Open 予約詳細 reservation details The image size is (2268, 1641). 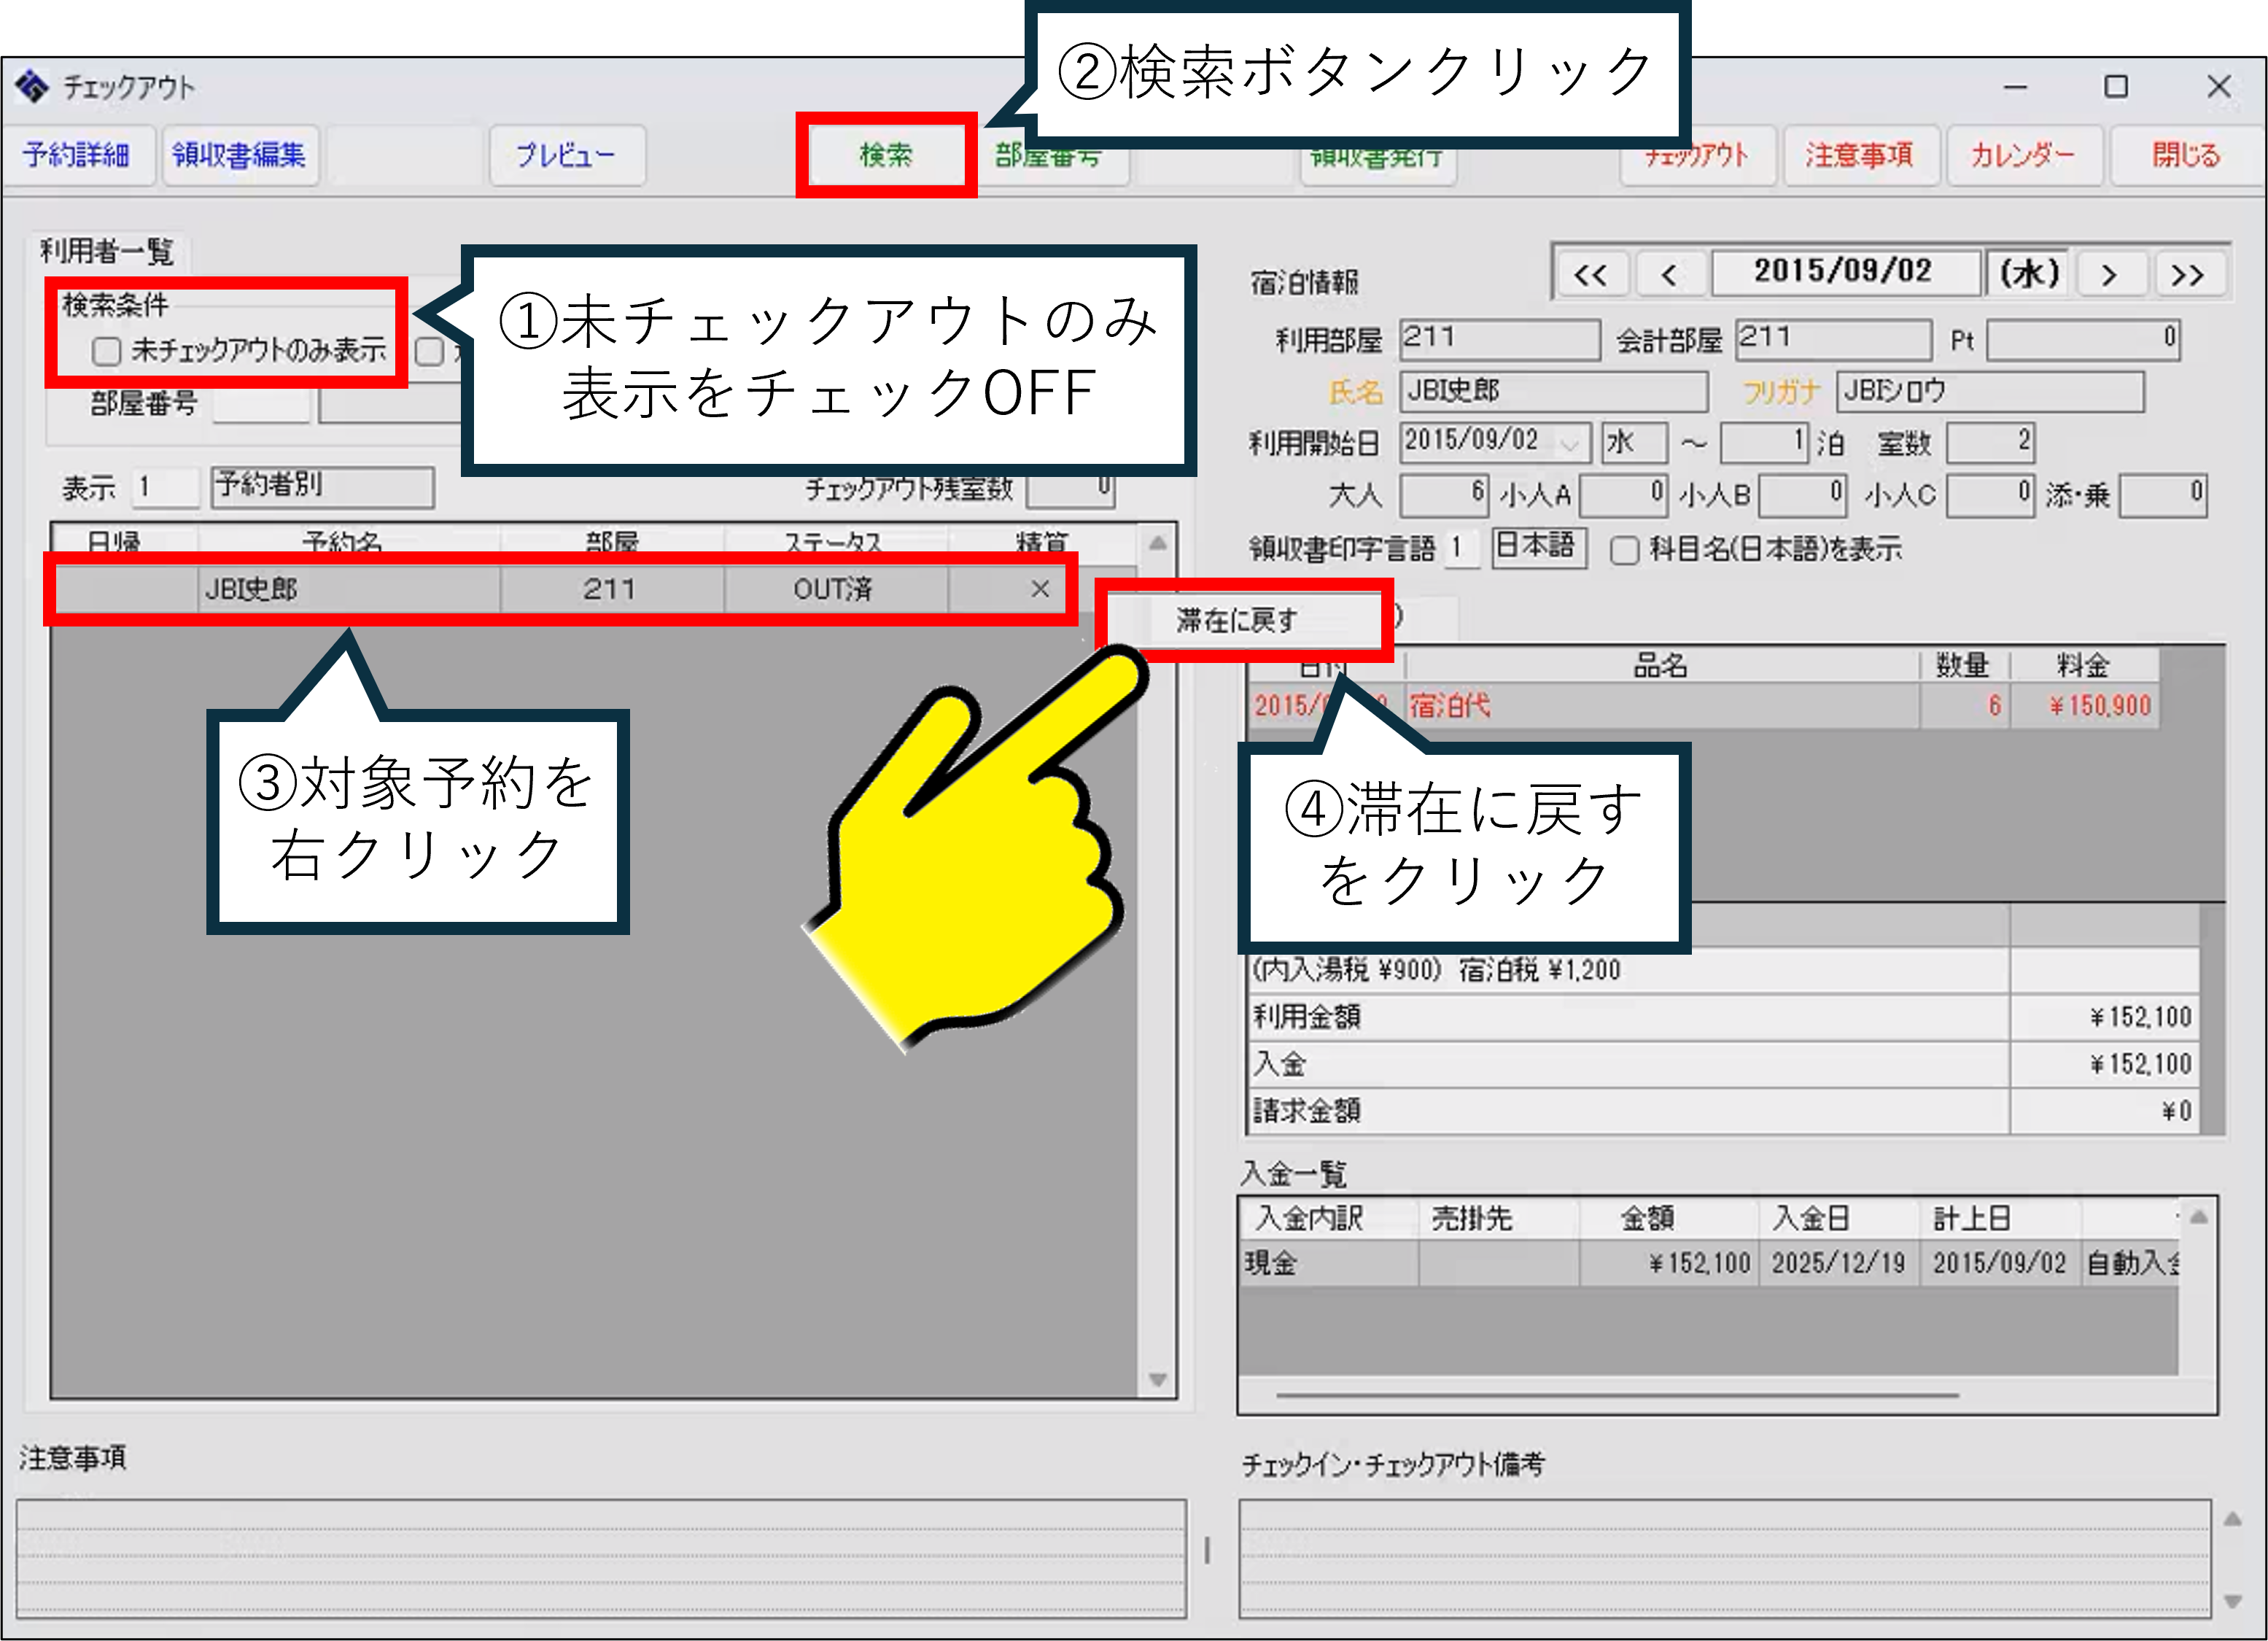pyautogui.click(x=77, y=155)
